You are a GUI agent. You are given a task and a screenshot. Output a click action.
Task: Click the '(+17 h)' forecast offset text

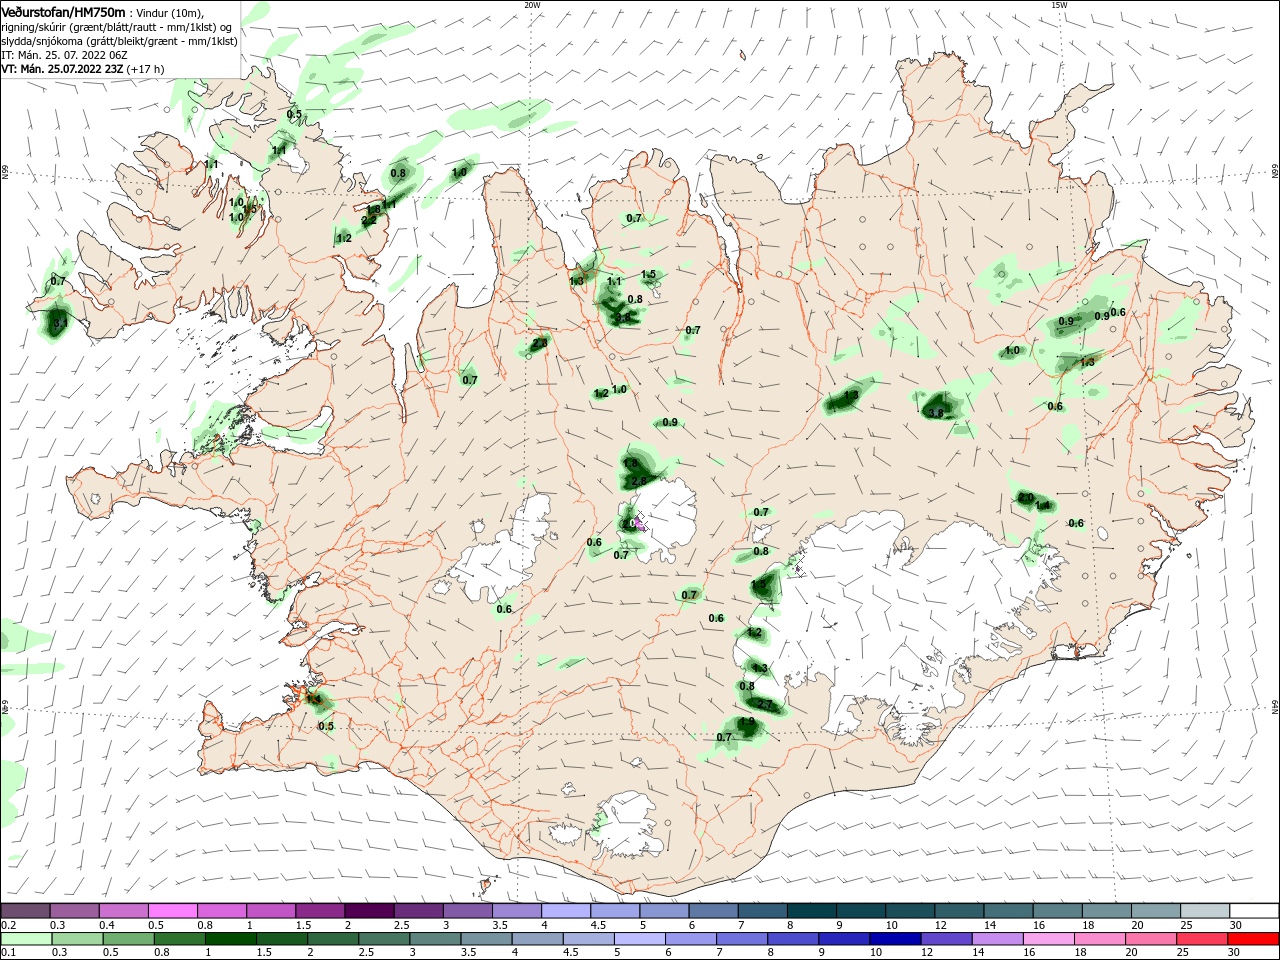146,69
